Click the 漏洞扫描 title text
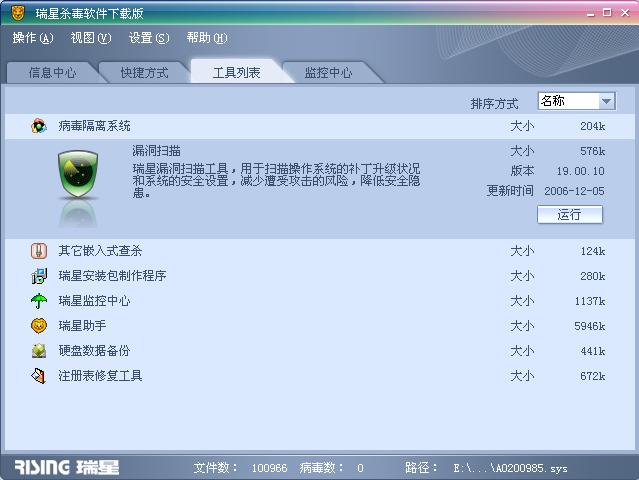This screenshot has width=639, height=480. 156,151
